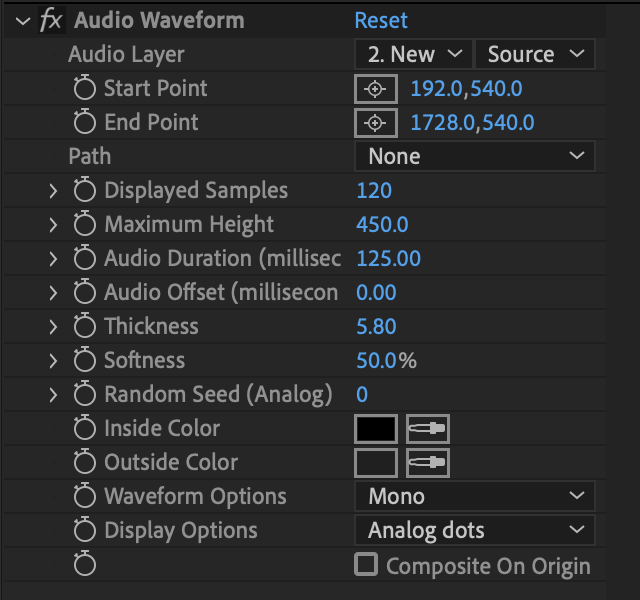Click Reset for the Audio Waveform effect
This screenshot has width=640, height=600.
(381, 21)
